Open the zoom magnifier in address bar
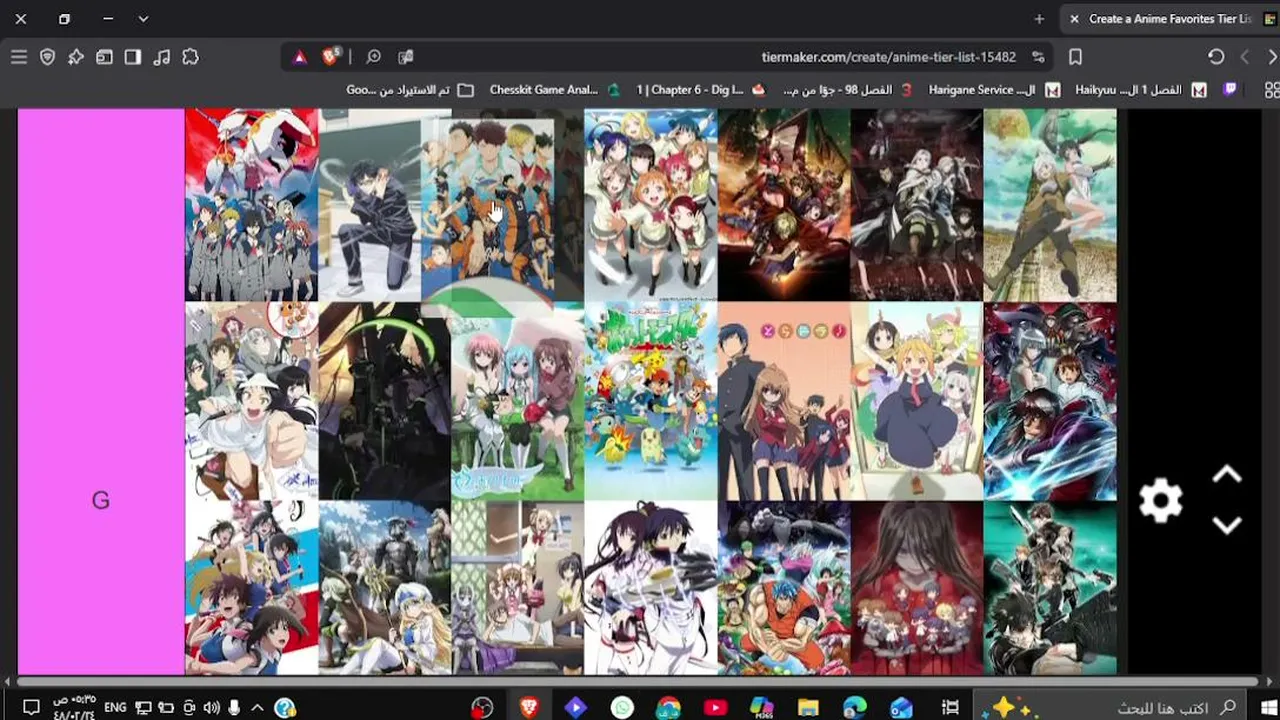 pyautogui.click(x=373, y=57)
